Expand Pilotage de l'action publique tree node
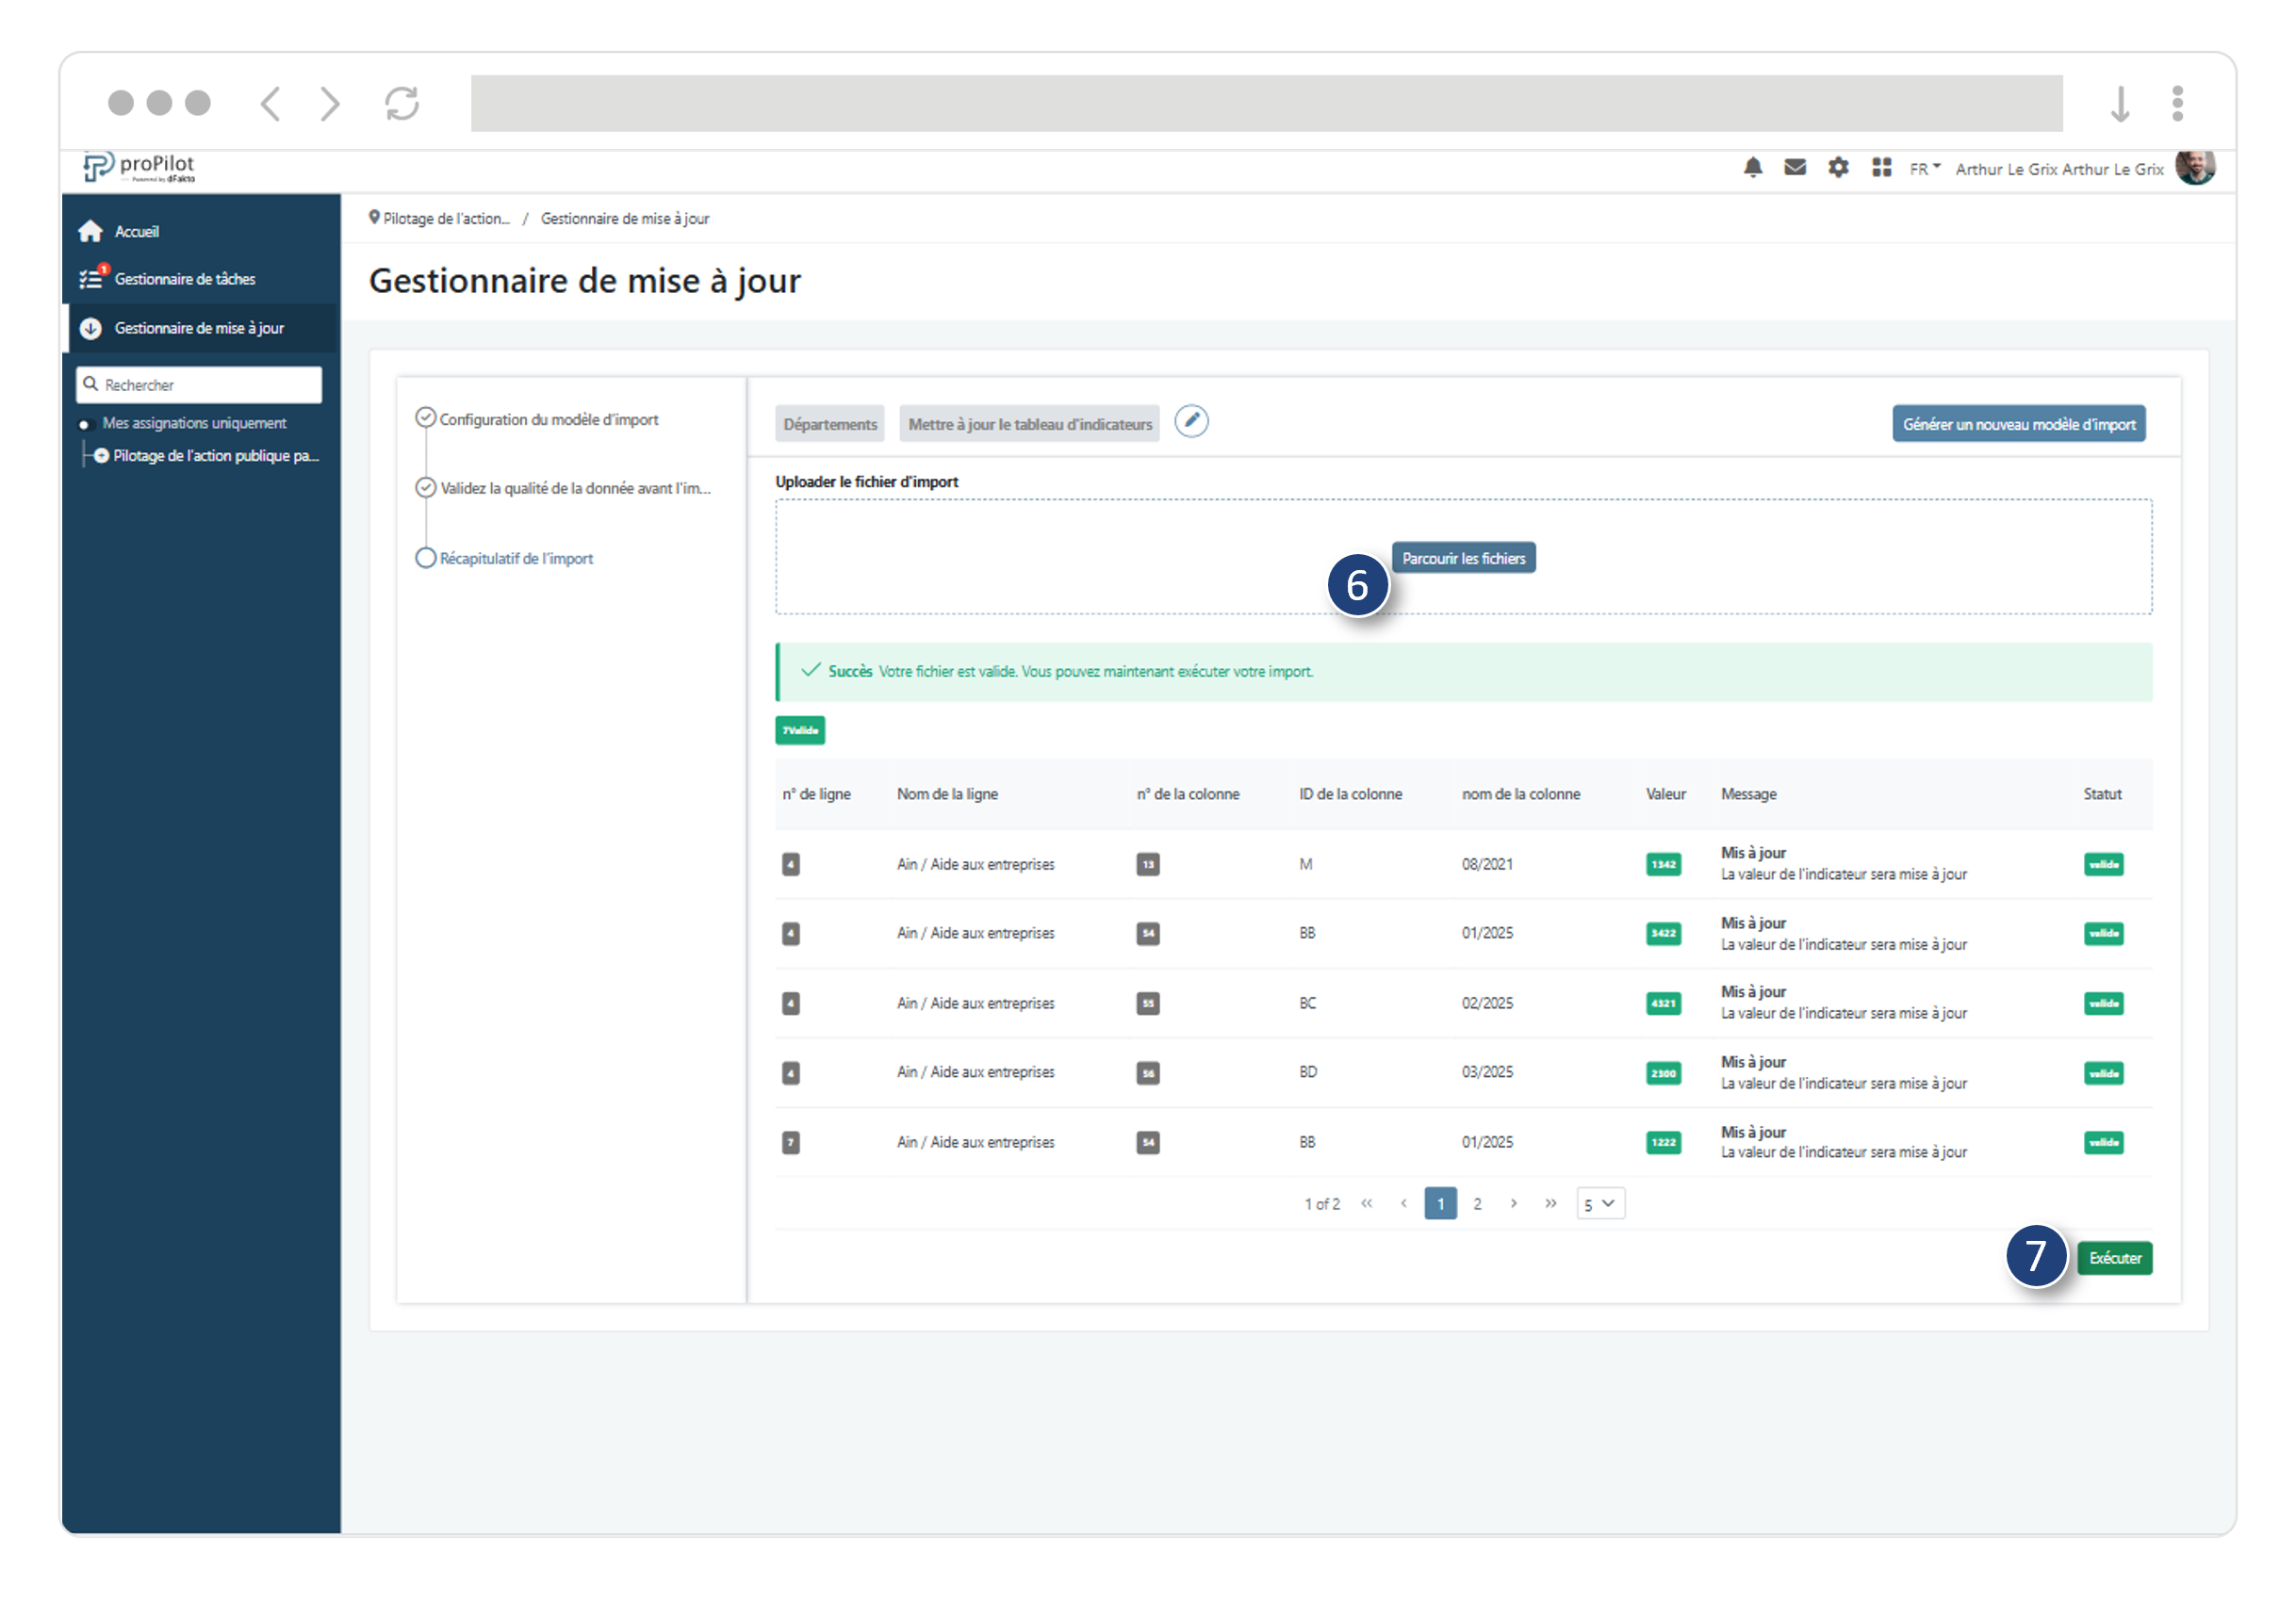Image resolution: width=2296 pixels, height=1599 pixels. (x=101, y=456)
